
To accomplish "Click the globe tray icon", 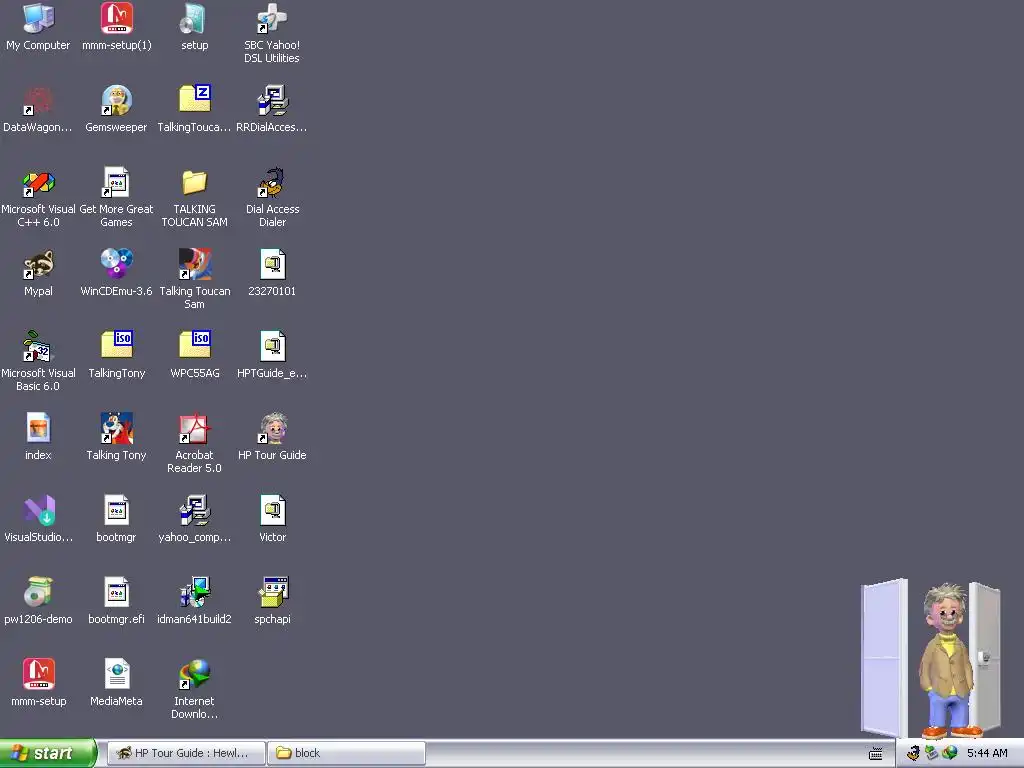I will [x=950, y=753].
